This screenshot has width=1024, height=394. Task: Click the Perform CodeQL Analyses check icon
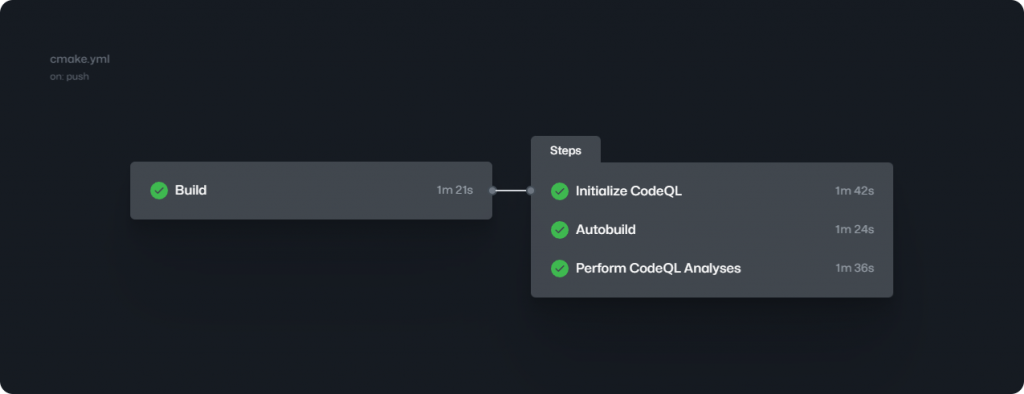[560, 269]
